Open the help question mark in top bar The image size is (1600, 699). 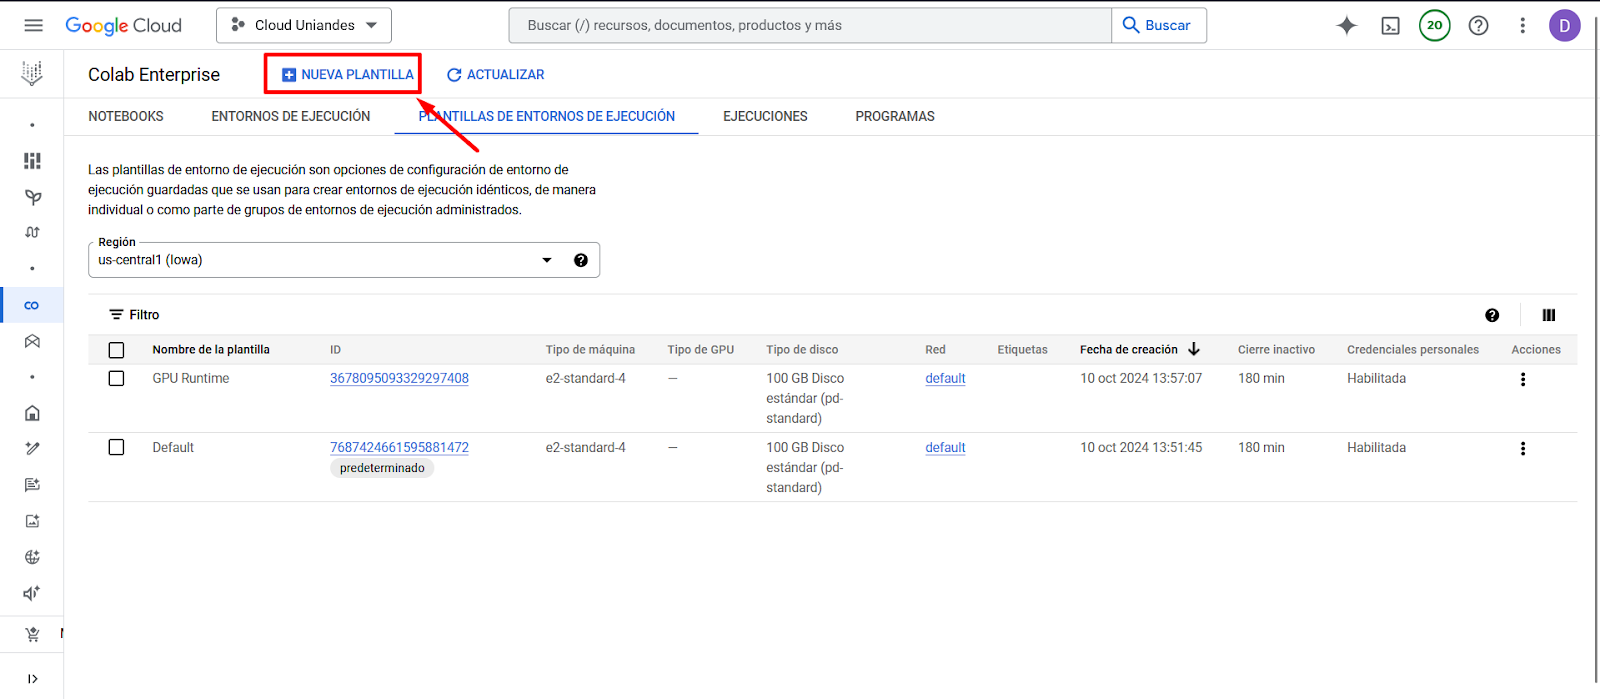tap(1479, 26)
